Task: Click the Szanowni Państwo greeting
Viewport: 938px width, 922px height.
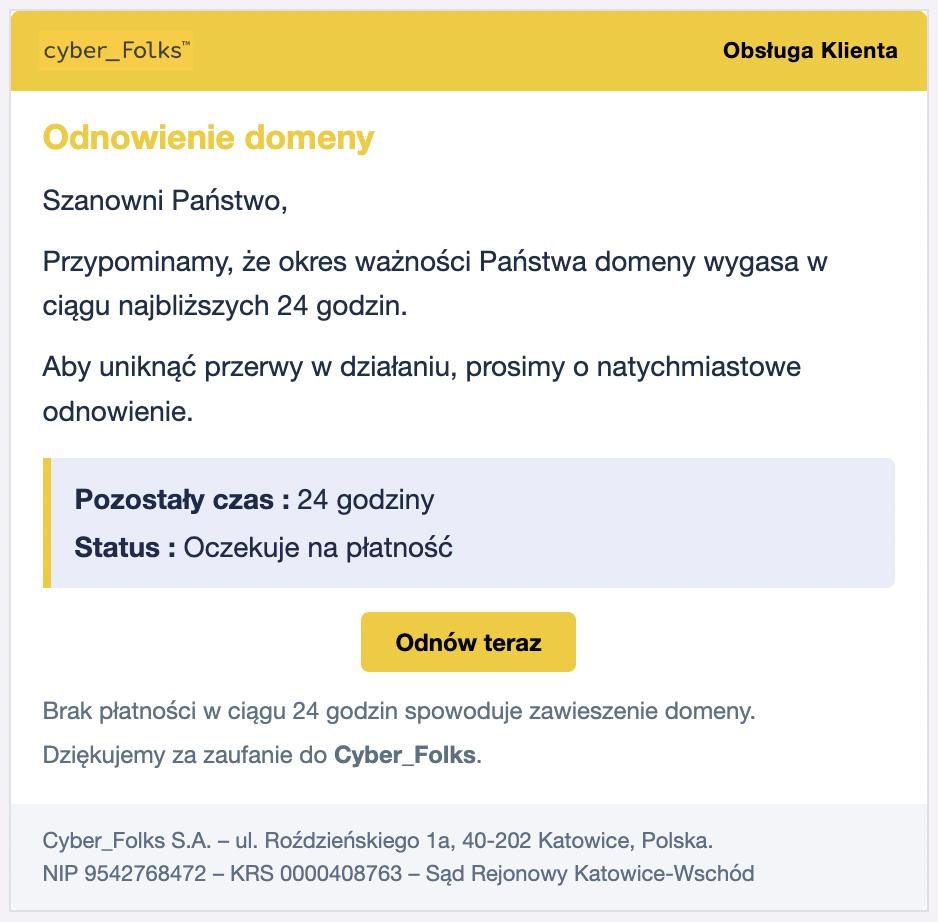Action: coord(165,200)
